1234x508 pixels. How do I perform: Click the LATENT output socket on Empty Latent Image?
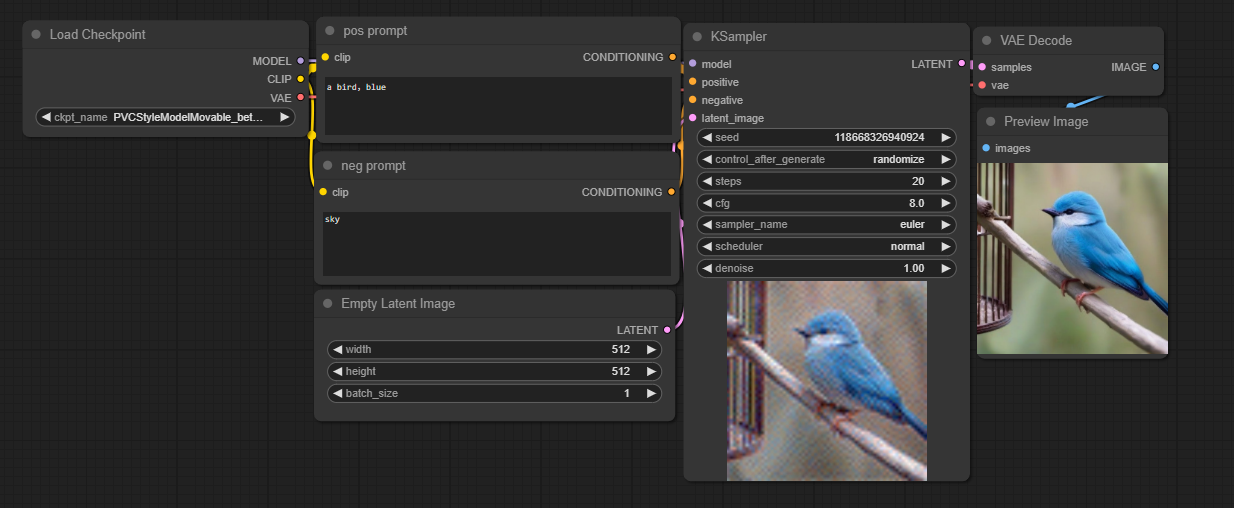tap(667, 329)
